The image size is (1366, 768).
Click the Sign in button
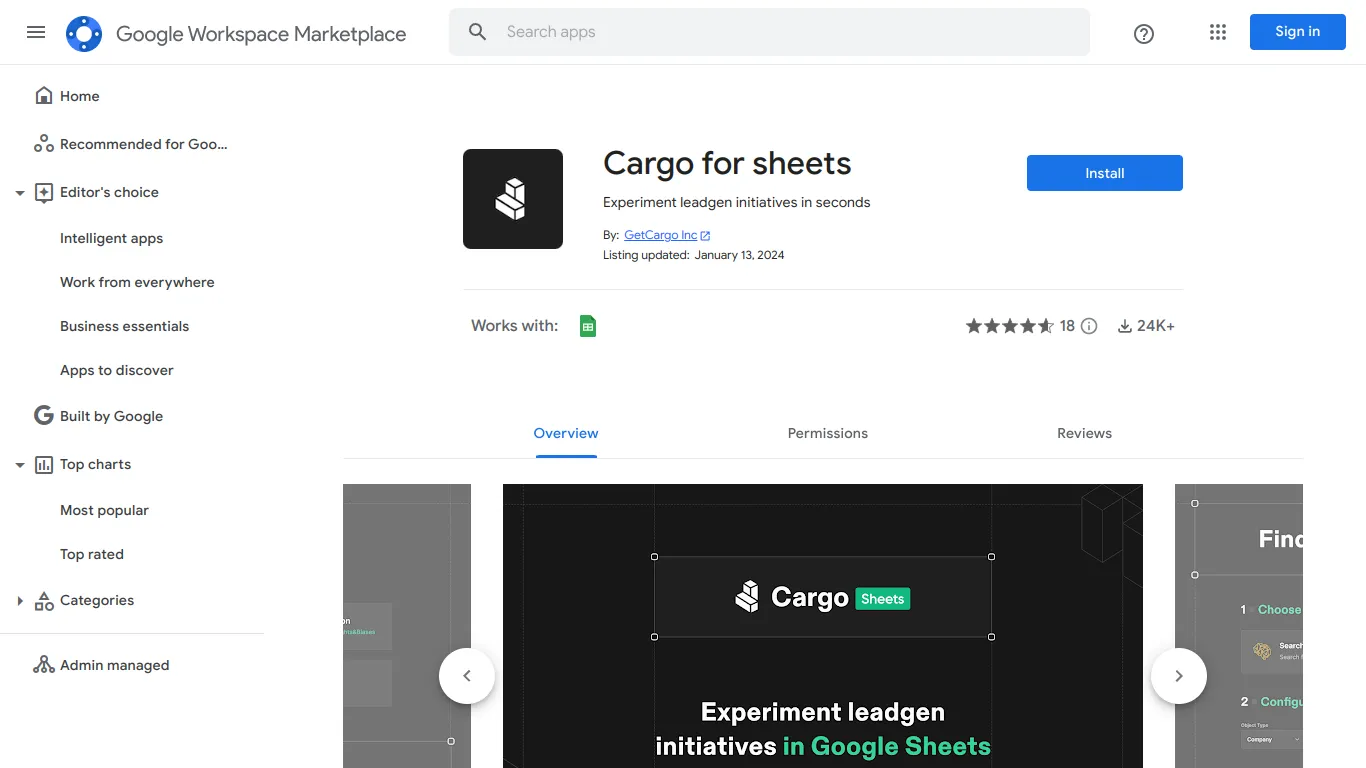tap(1298, 32)
